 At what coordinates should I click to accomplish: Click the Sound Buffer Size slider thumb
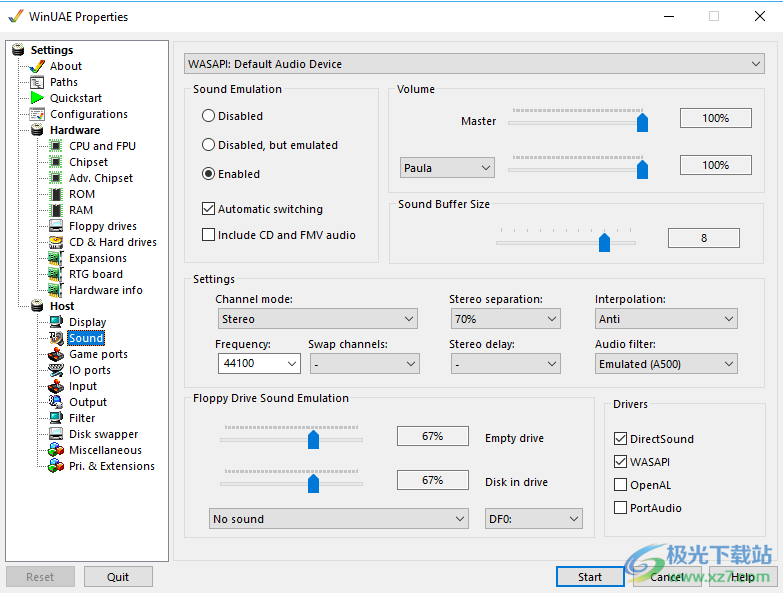coord(604,242)
